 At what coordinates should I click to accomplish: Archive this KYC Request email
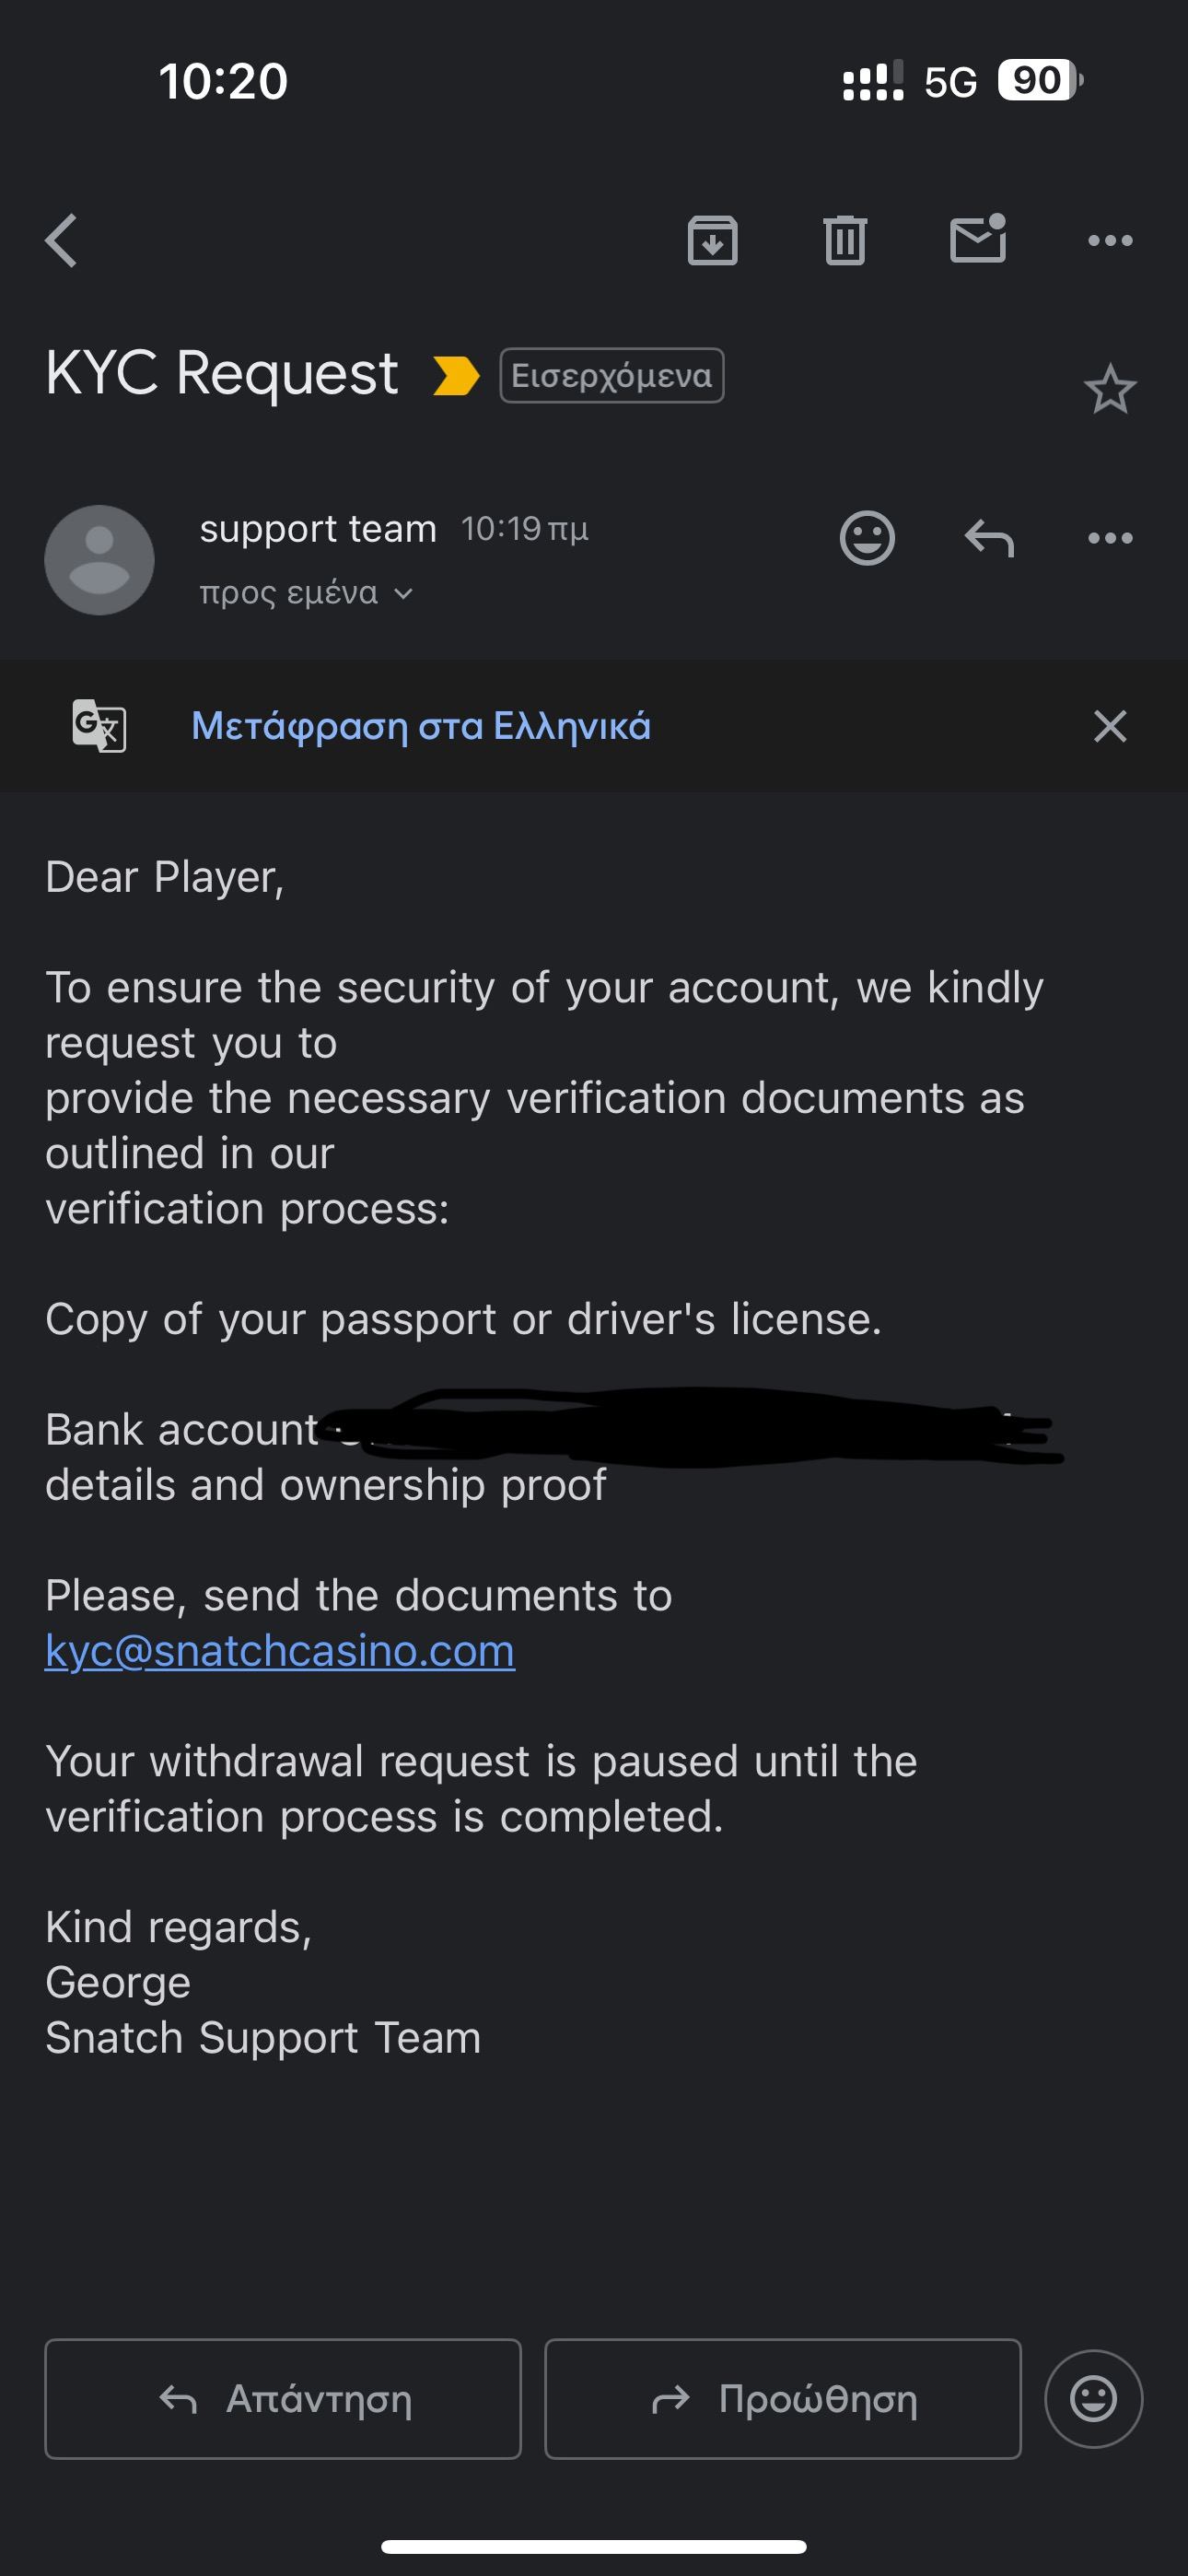712,240
